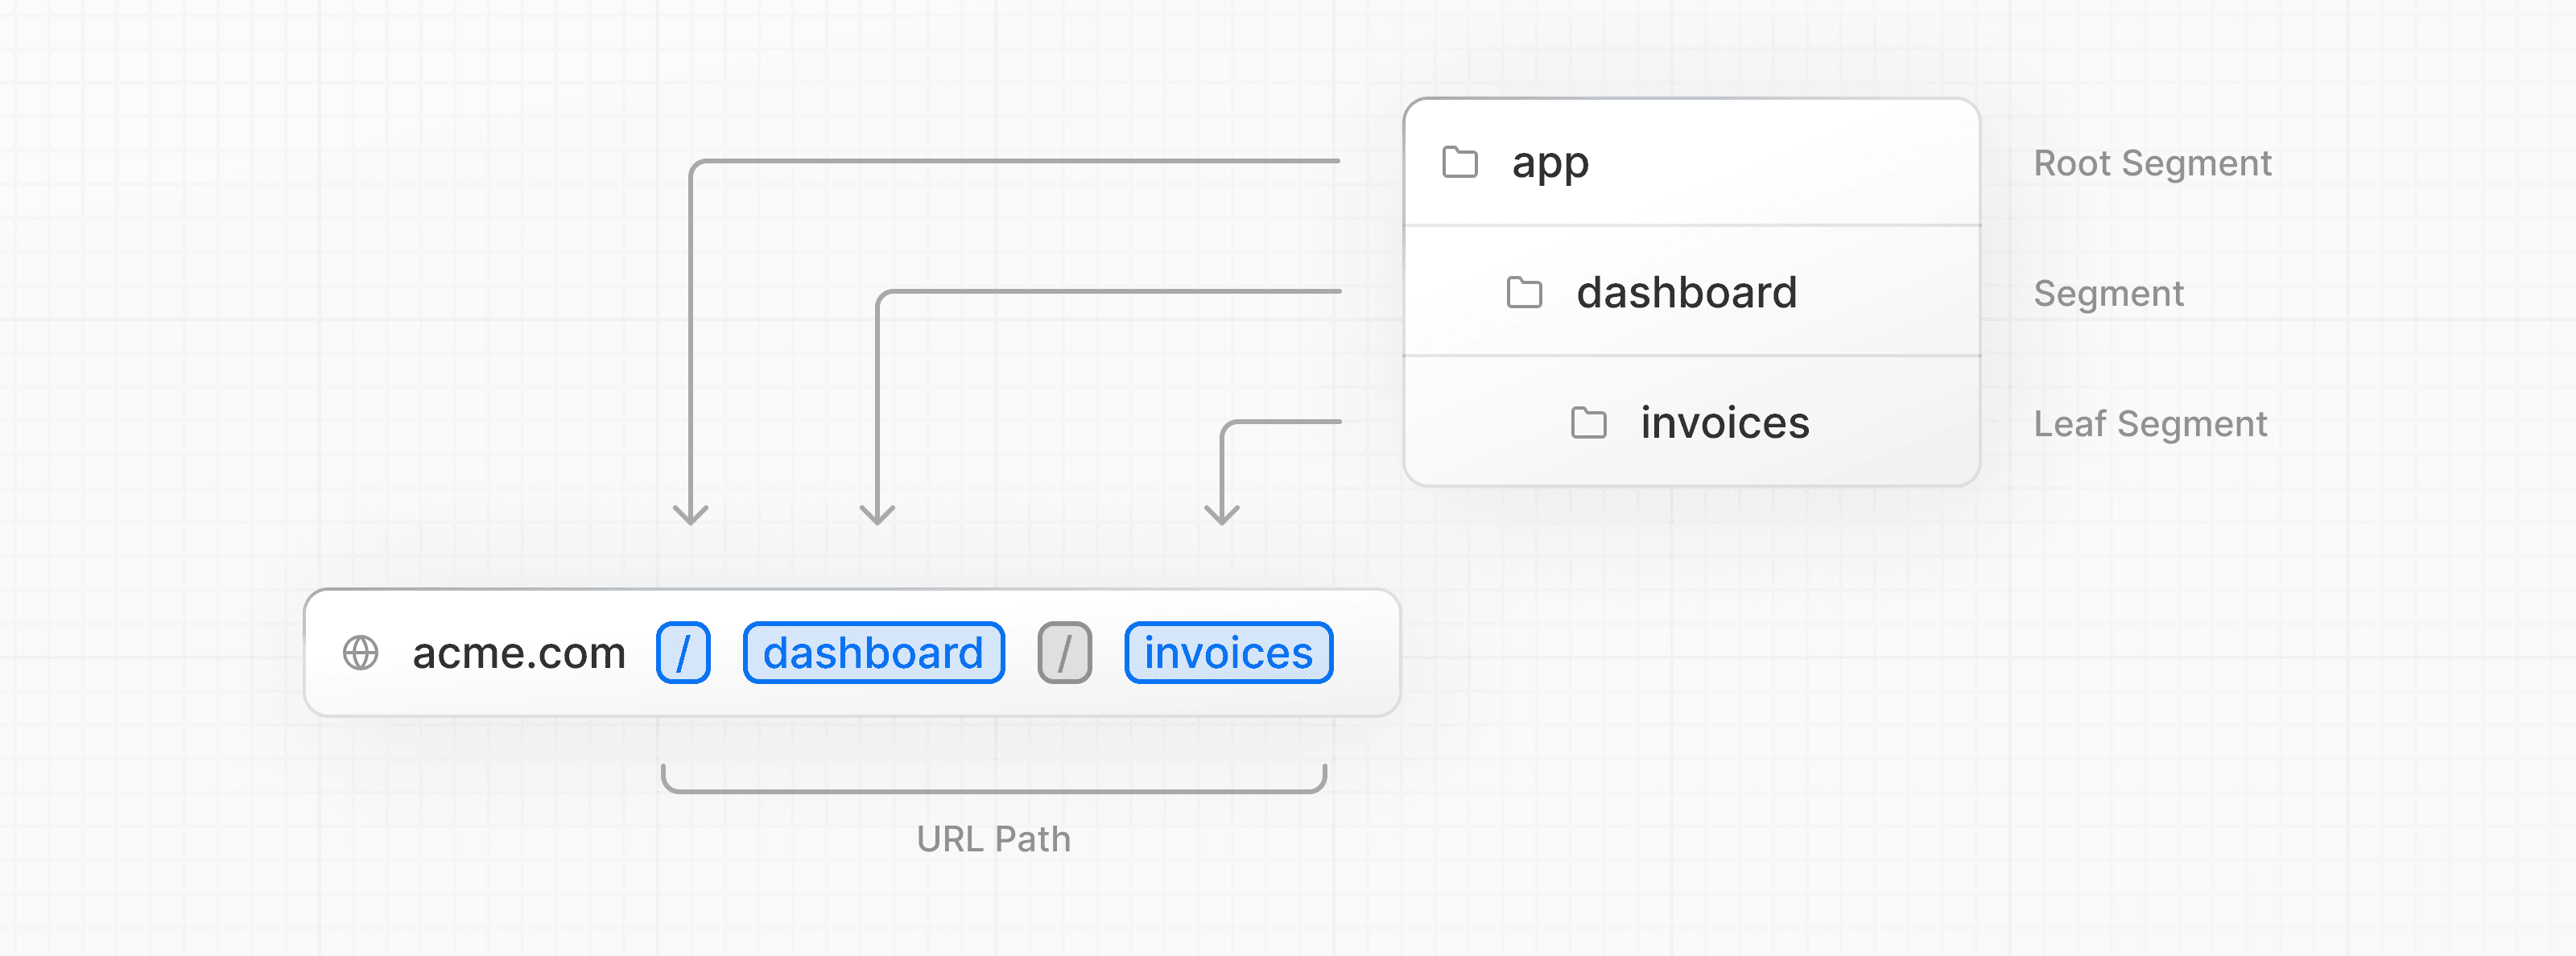2576x956 pixels.
Task: Select the highlighted invoices pill in the URL
Action: click(x=1228, y=651)
